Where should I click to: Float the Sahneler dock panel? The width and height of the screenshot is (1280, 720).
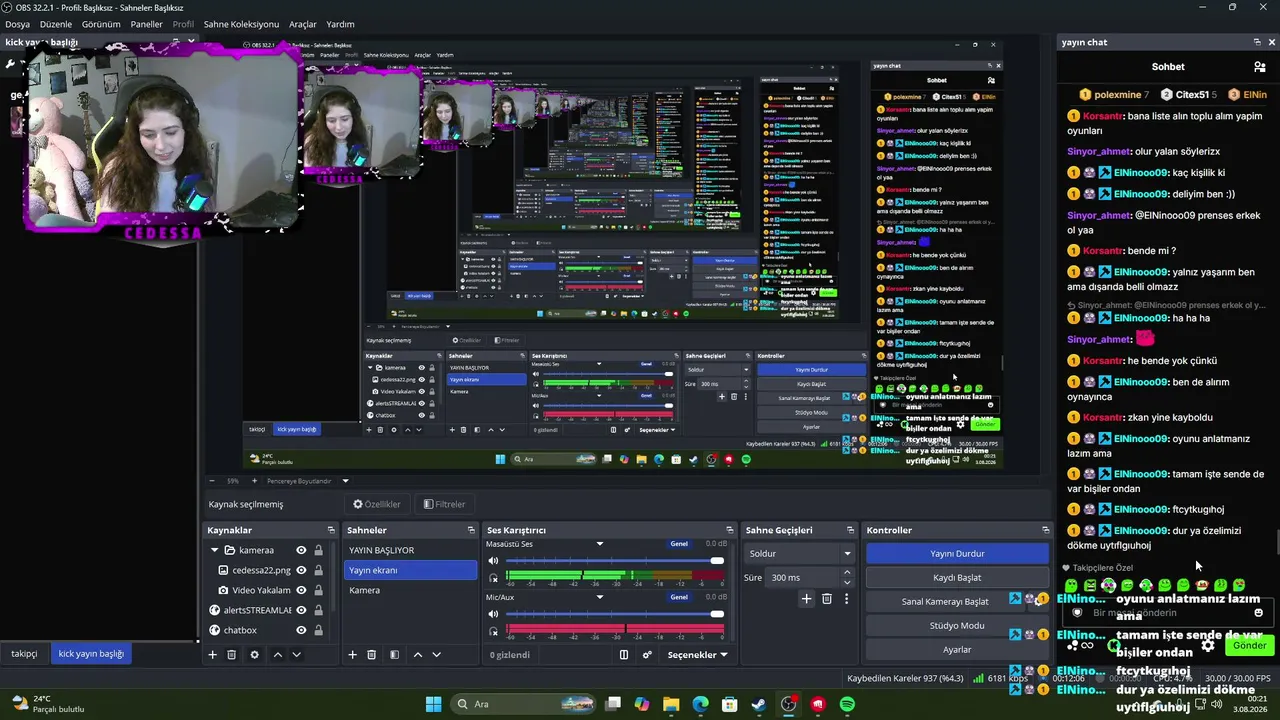[x=471, y=530]
